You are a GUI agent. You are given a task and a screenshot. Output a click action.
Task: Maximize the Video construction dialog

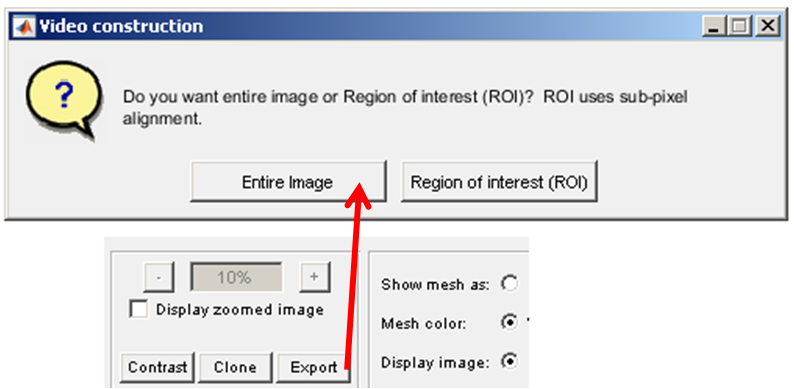[740, 26]
